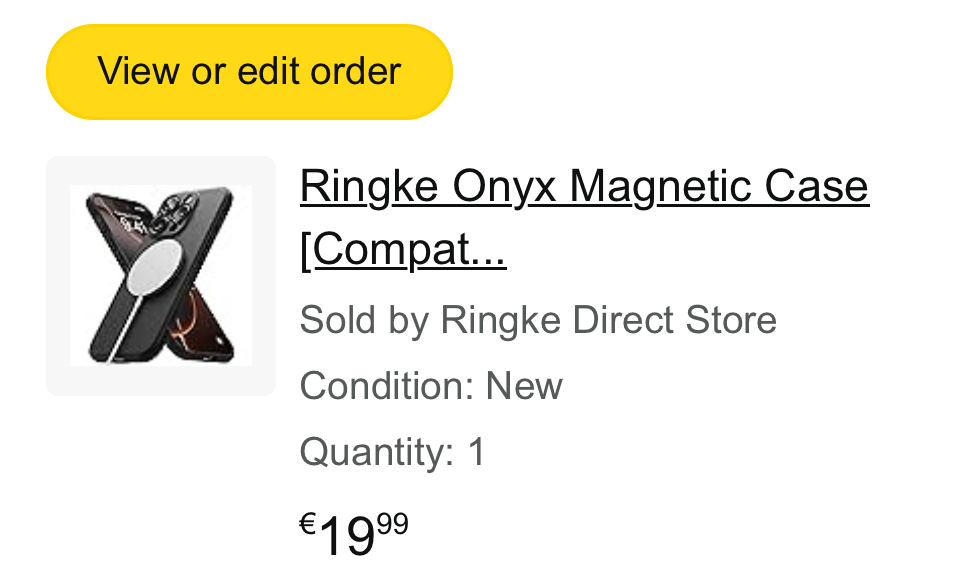Click the euro currency symbol

point(308,523)
